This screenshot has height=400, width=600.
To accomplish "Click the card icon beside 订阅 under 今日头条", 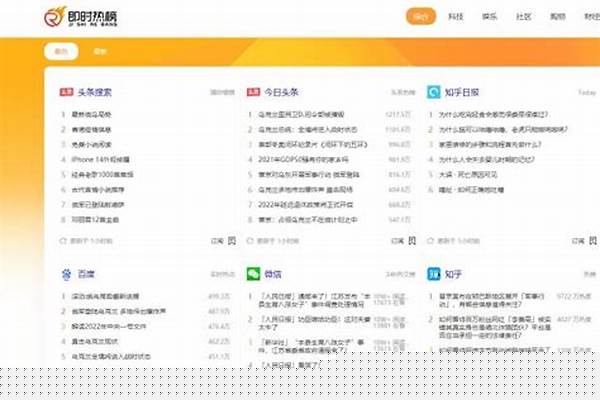I will (412, 241).
